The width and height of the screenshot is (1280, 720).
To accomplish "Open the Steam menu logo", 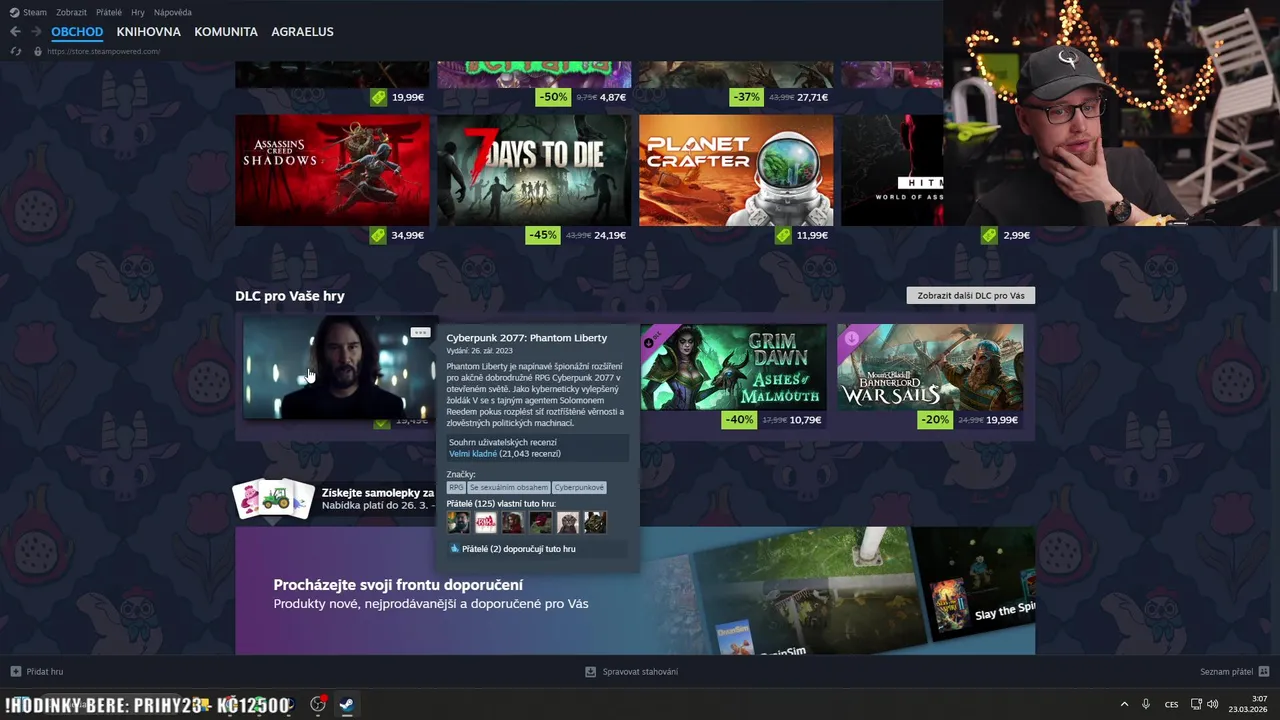I will [14, 12].
